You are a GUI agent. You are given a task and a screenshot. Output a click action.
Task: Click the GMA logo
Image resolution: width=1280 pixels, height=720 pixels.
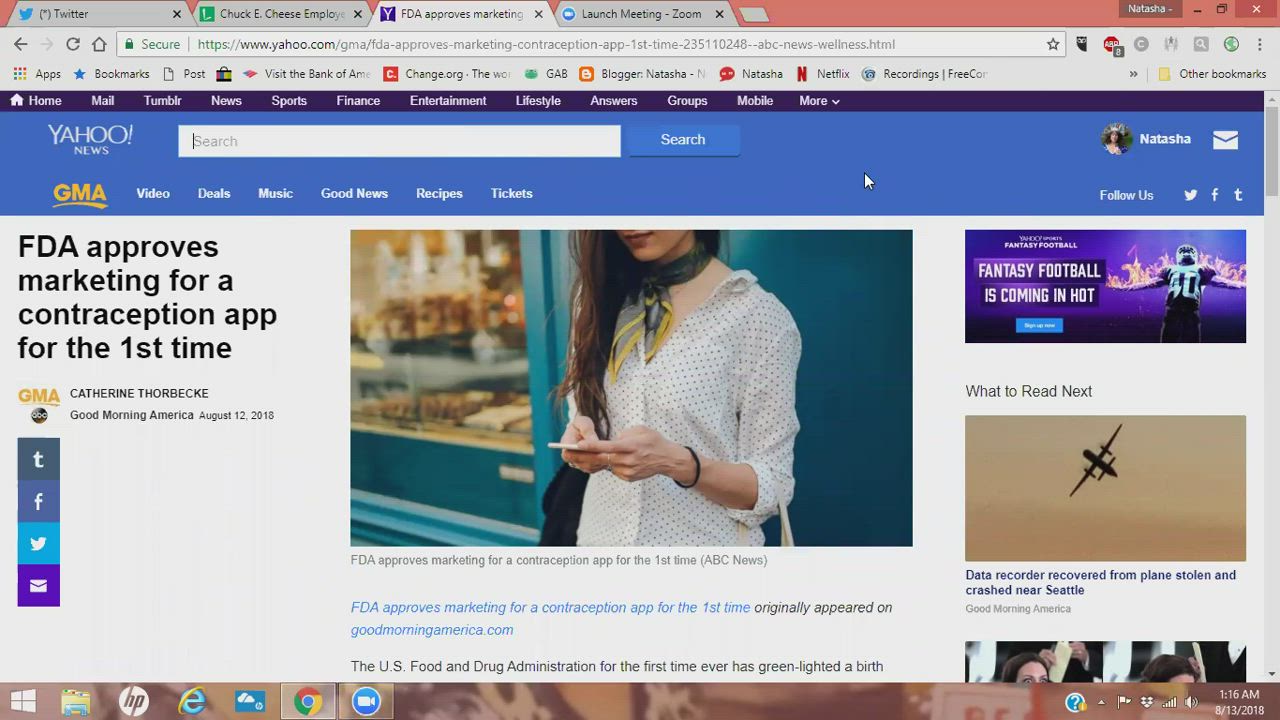click(80, 194)
